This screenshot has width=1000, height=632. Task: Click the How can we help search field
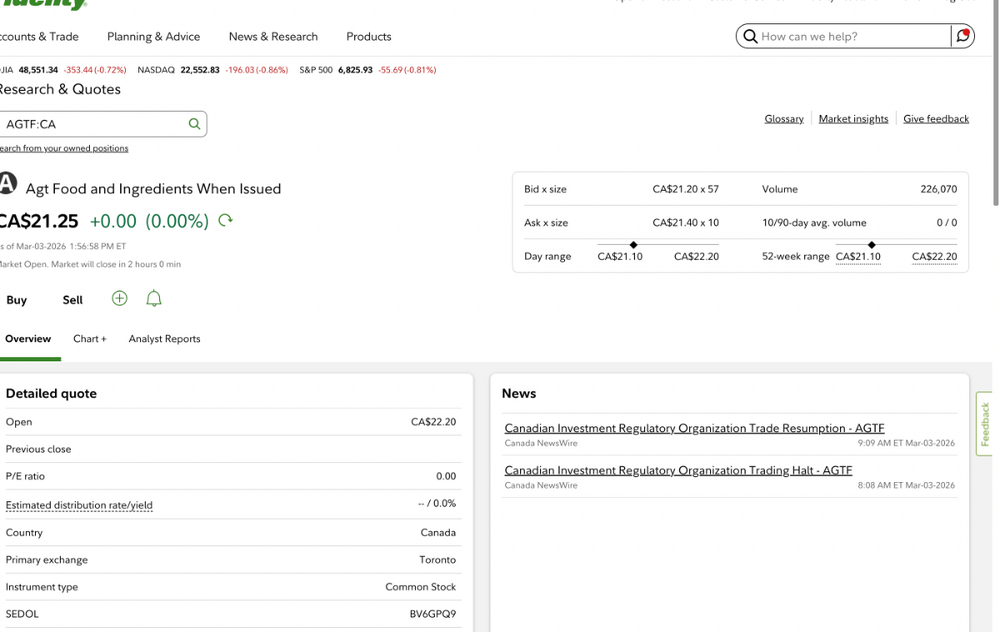(x=855, y=36)
